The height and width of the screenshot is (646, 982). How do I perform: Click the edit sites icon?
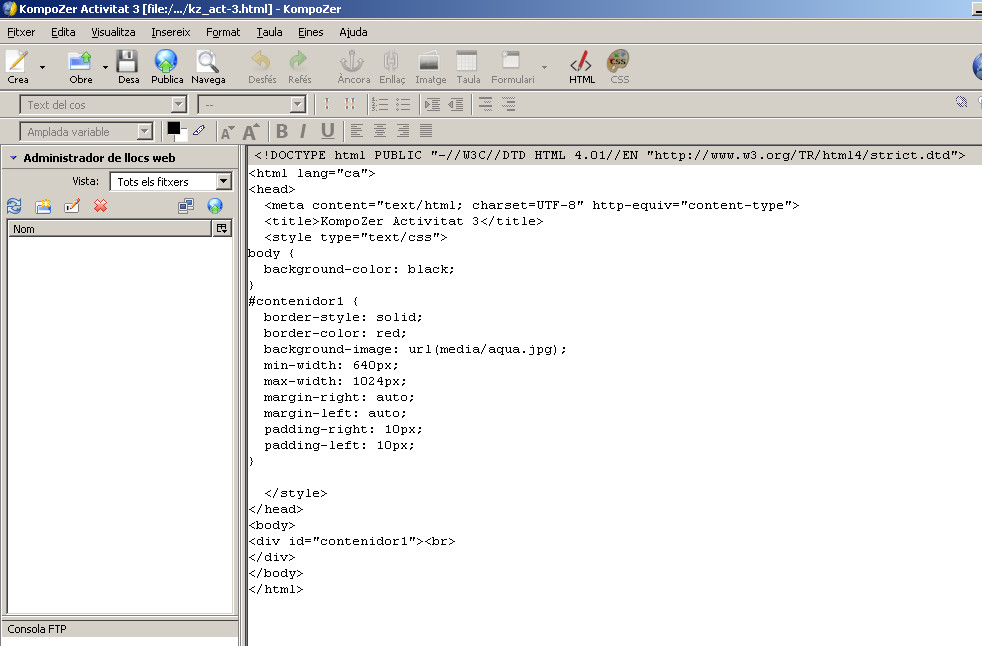[186, 206]
